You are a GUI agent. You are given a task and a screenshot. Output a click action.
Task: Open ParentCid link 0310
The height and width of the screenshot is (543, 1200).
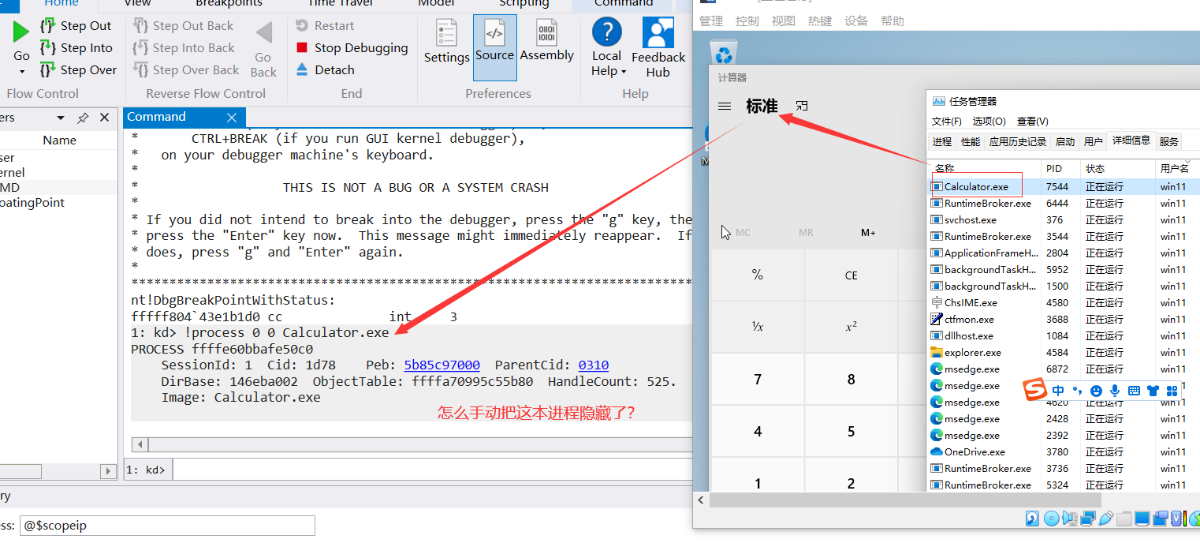point(594,365)
